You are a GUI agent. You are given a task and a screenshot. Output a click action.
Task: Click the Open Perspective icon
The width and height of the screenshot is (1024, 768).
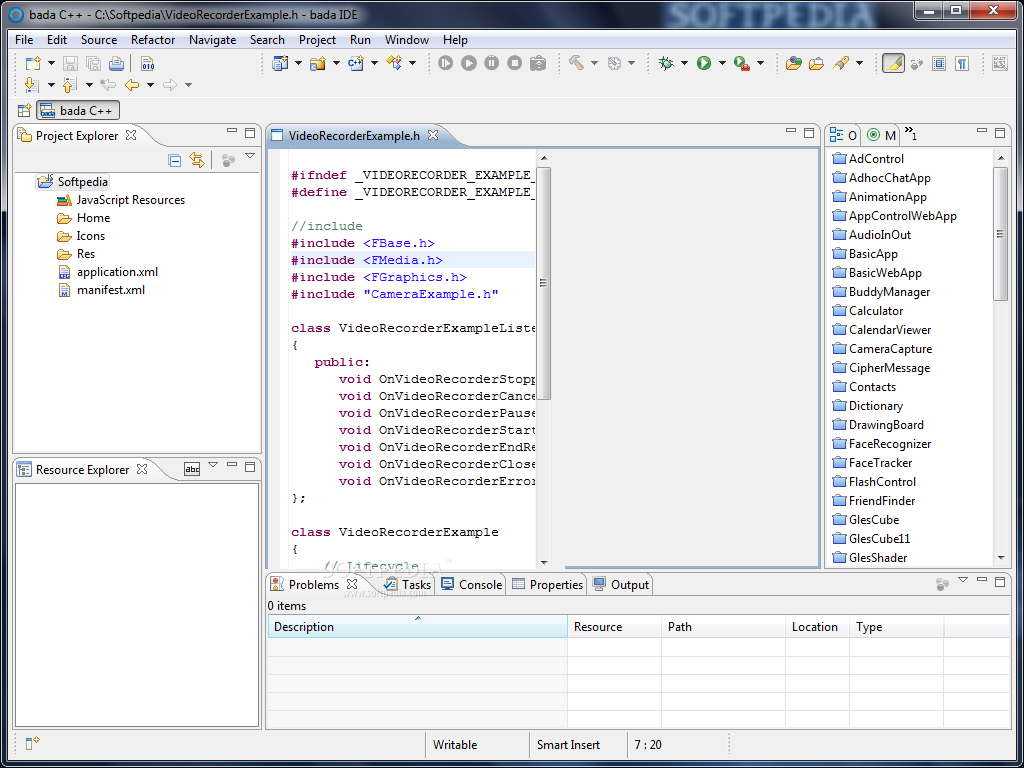pos(24,111)
